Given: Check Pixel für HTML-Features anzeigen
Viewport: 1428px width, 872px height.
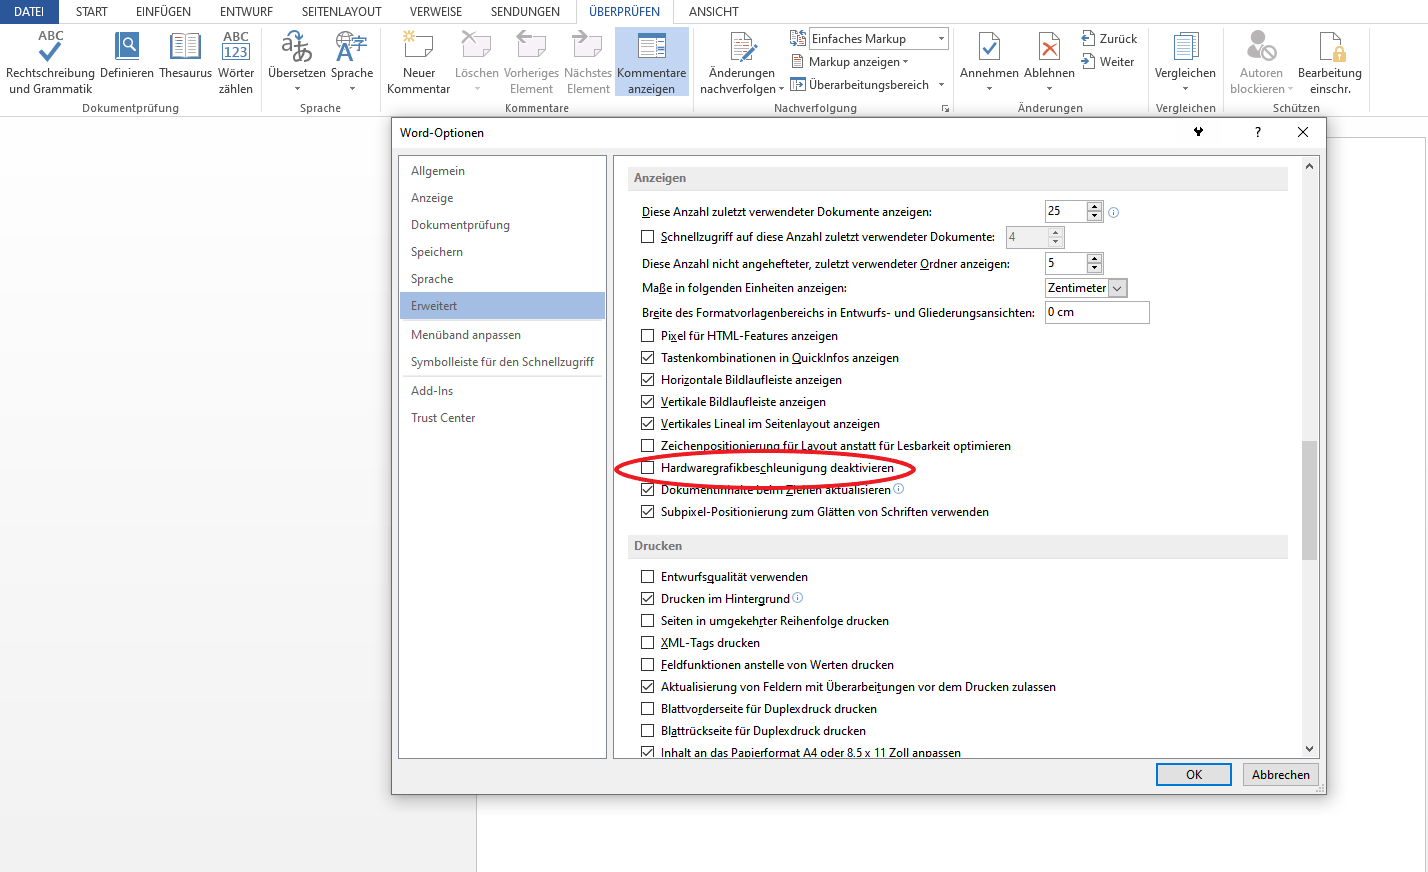Looking at the screenshot, I should coord(648,336).
